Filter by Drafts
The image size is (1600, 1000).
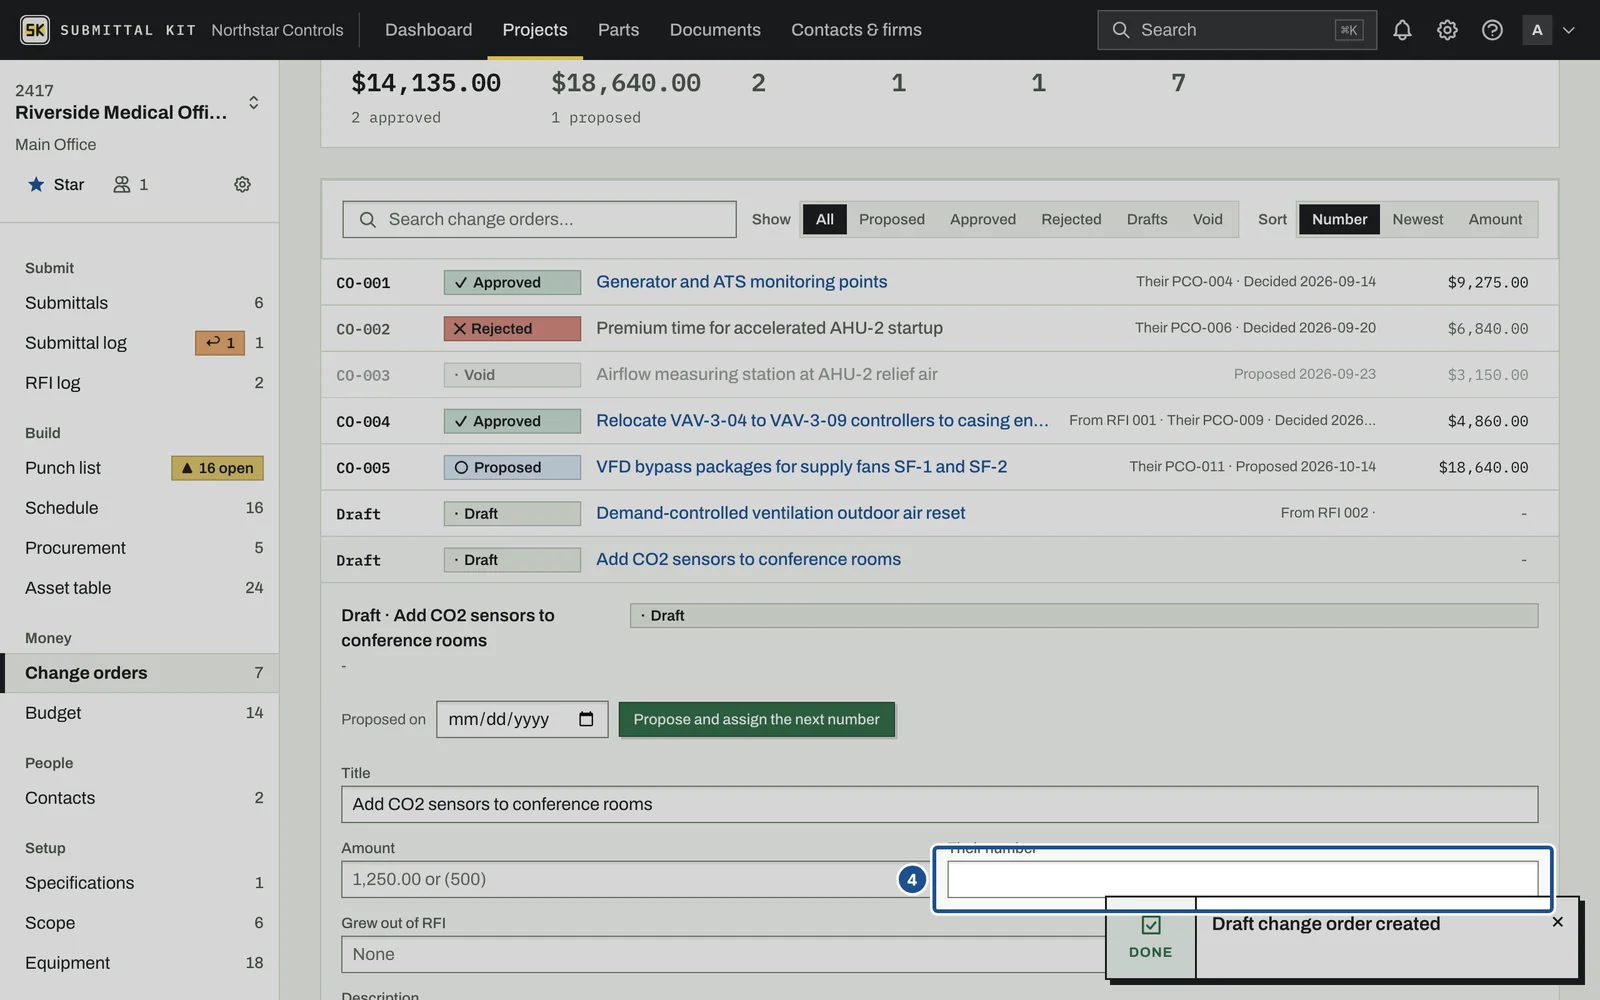(1147, 219)
